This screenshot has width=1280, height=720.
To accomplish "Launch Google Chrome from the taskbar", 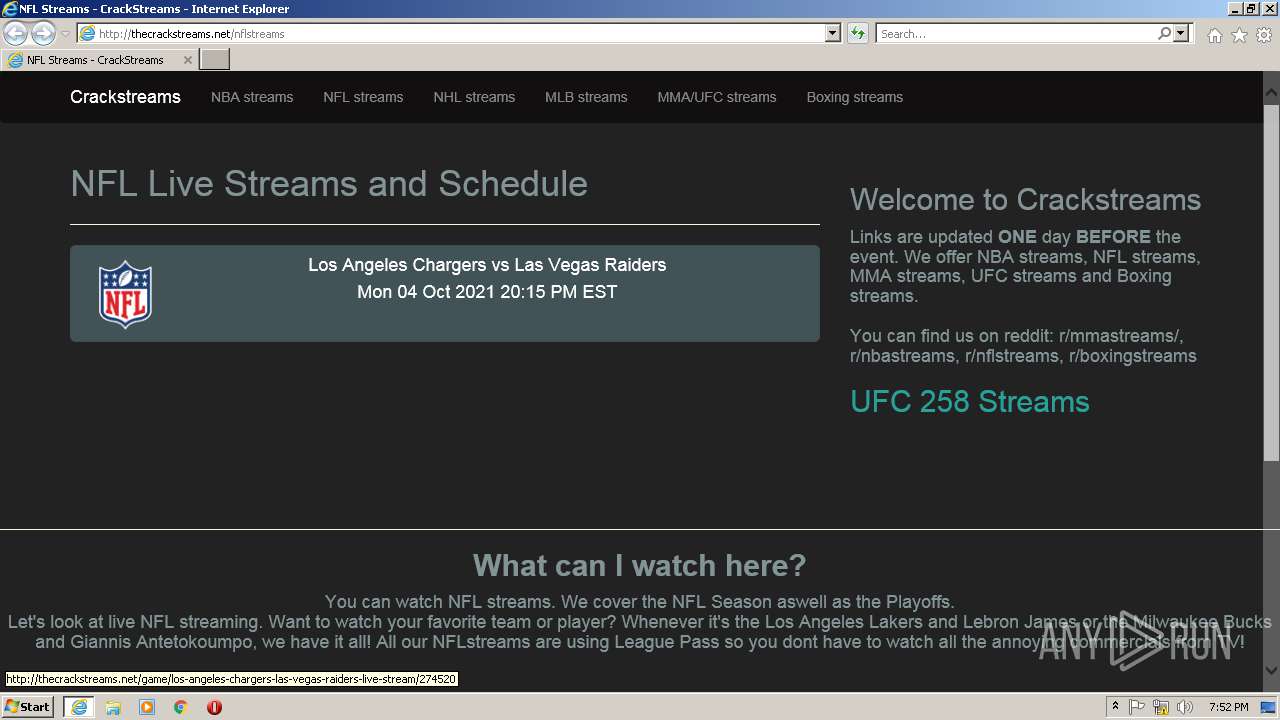I will (x=181, y=707).
